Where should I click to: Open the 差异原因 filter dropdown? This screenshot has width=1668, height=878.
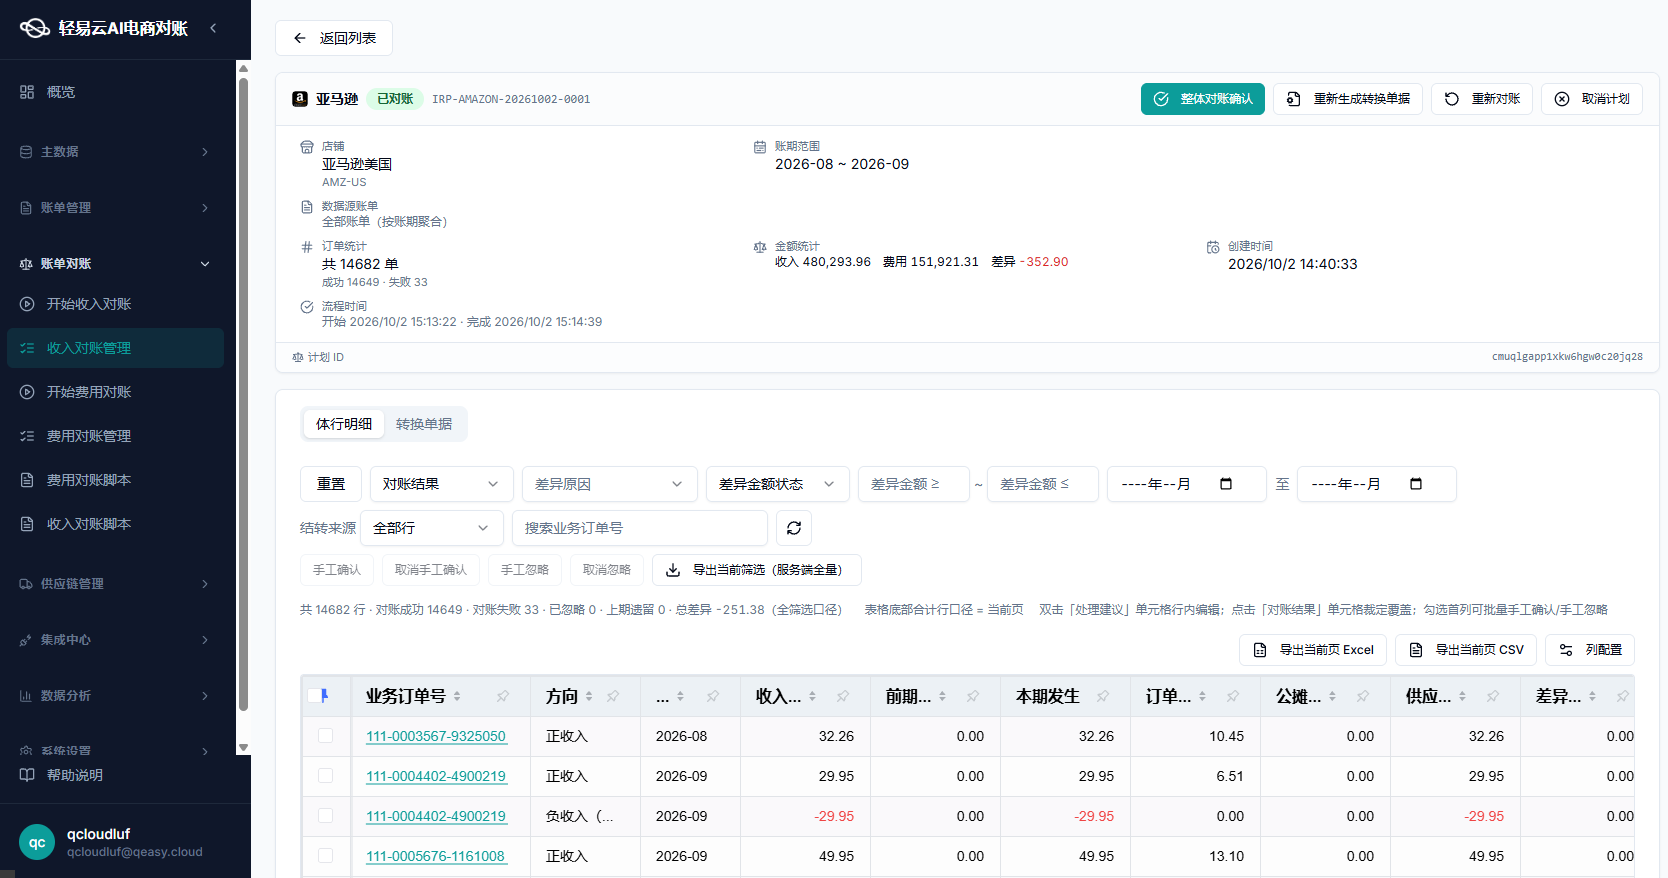609,484
